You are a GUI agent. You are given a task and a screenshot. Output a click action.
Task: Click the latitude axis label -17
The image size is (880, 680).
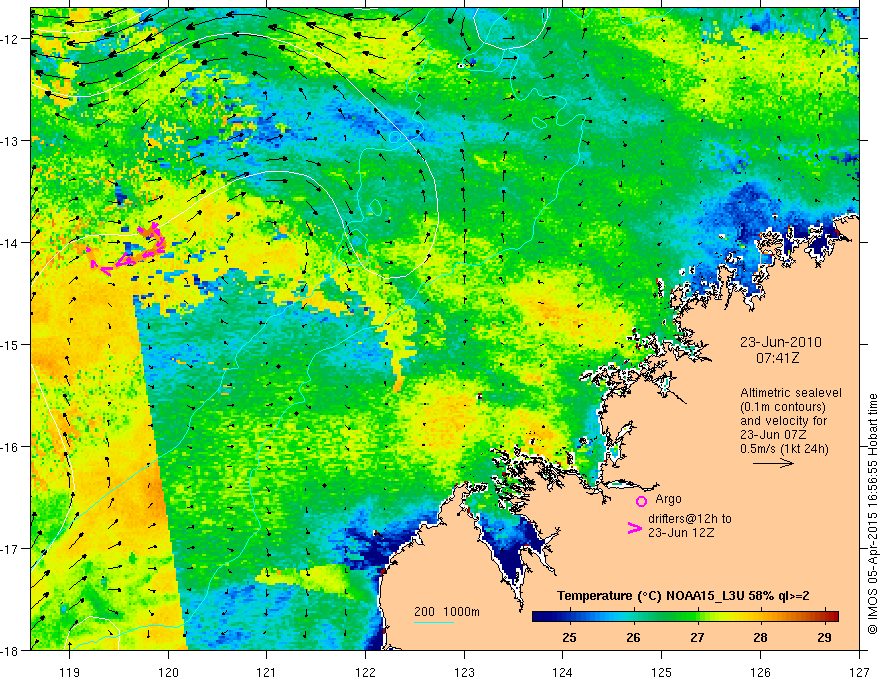[x=11, y=549]
